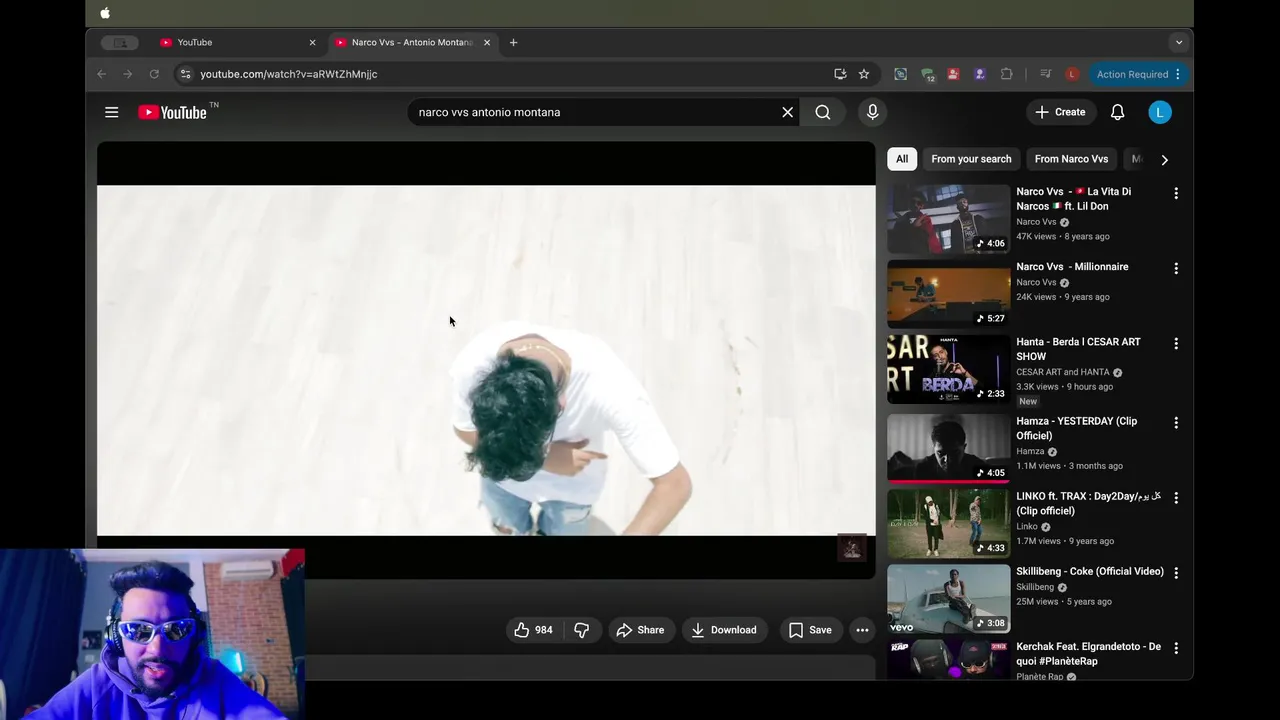1280x720 pixels.
Task: Open options for La Vita Di Narcos video
Action: [1176, 193]
